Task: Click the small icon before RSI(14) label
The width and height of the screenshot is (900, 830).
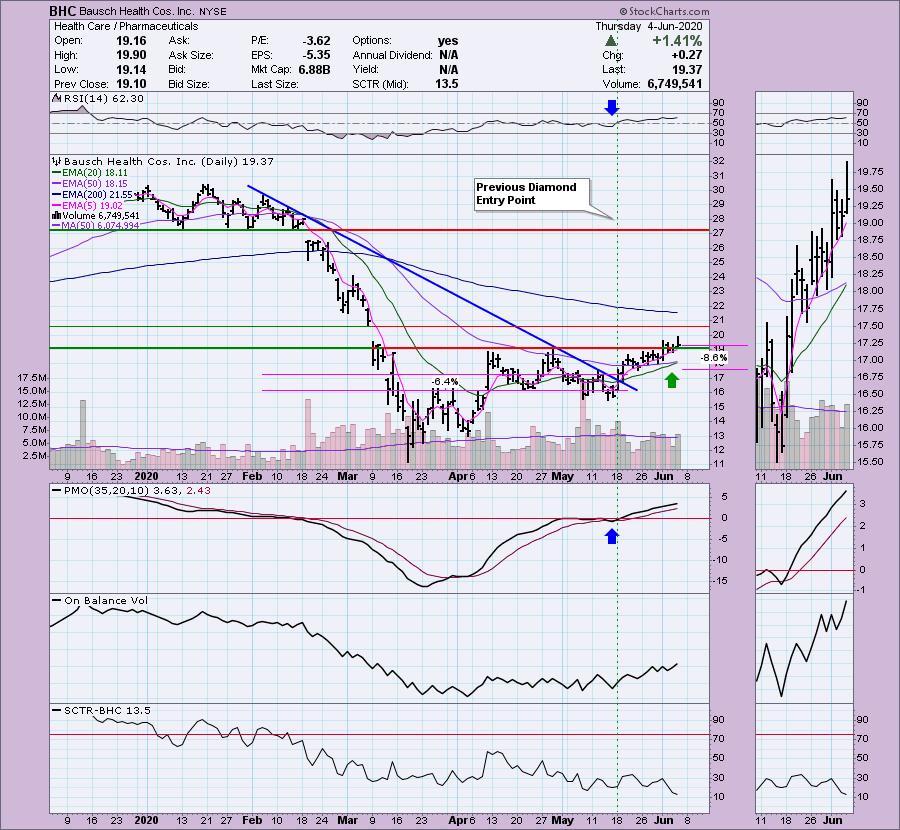Action: pos(56,98)
